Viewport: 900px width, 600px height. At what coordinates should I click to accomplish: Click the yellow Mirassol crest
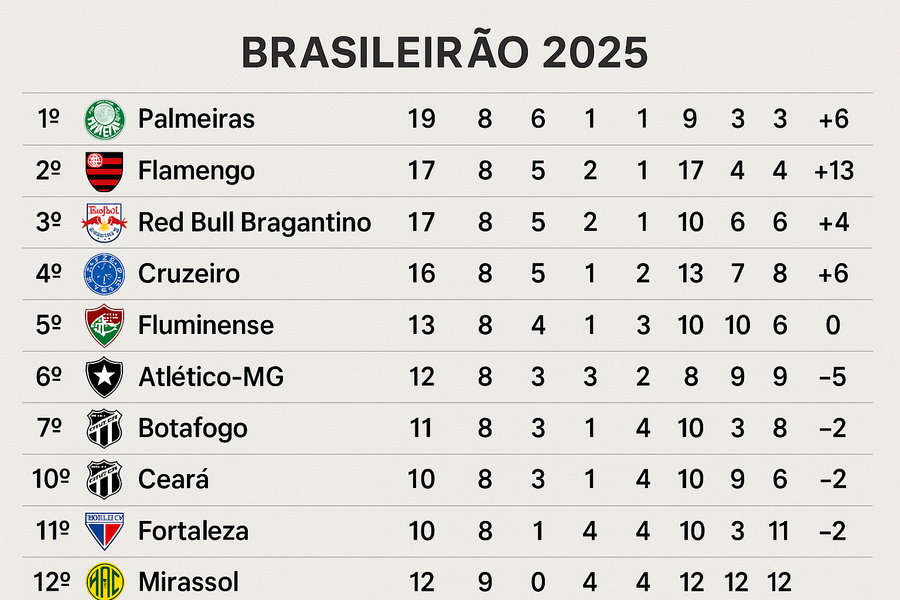tap(104, 582)
